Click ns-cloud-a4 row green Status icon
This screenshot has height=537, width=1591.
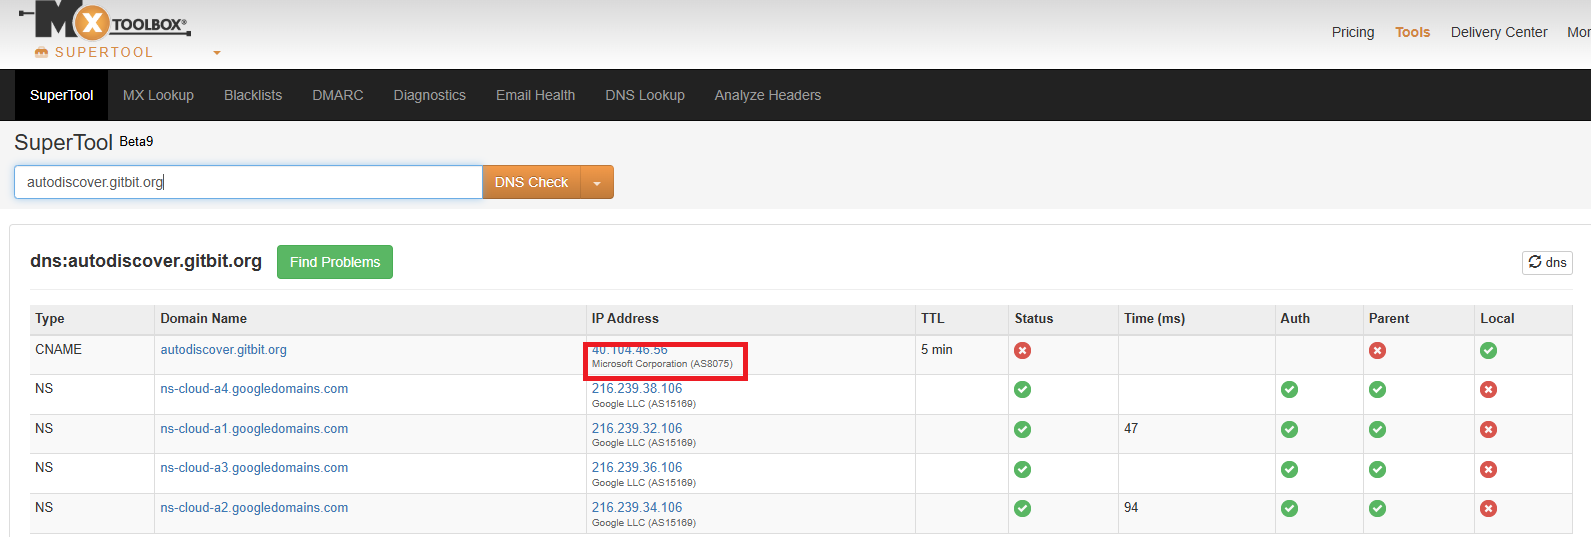1022,389
